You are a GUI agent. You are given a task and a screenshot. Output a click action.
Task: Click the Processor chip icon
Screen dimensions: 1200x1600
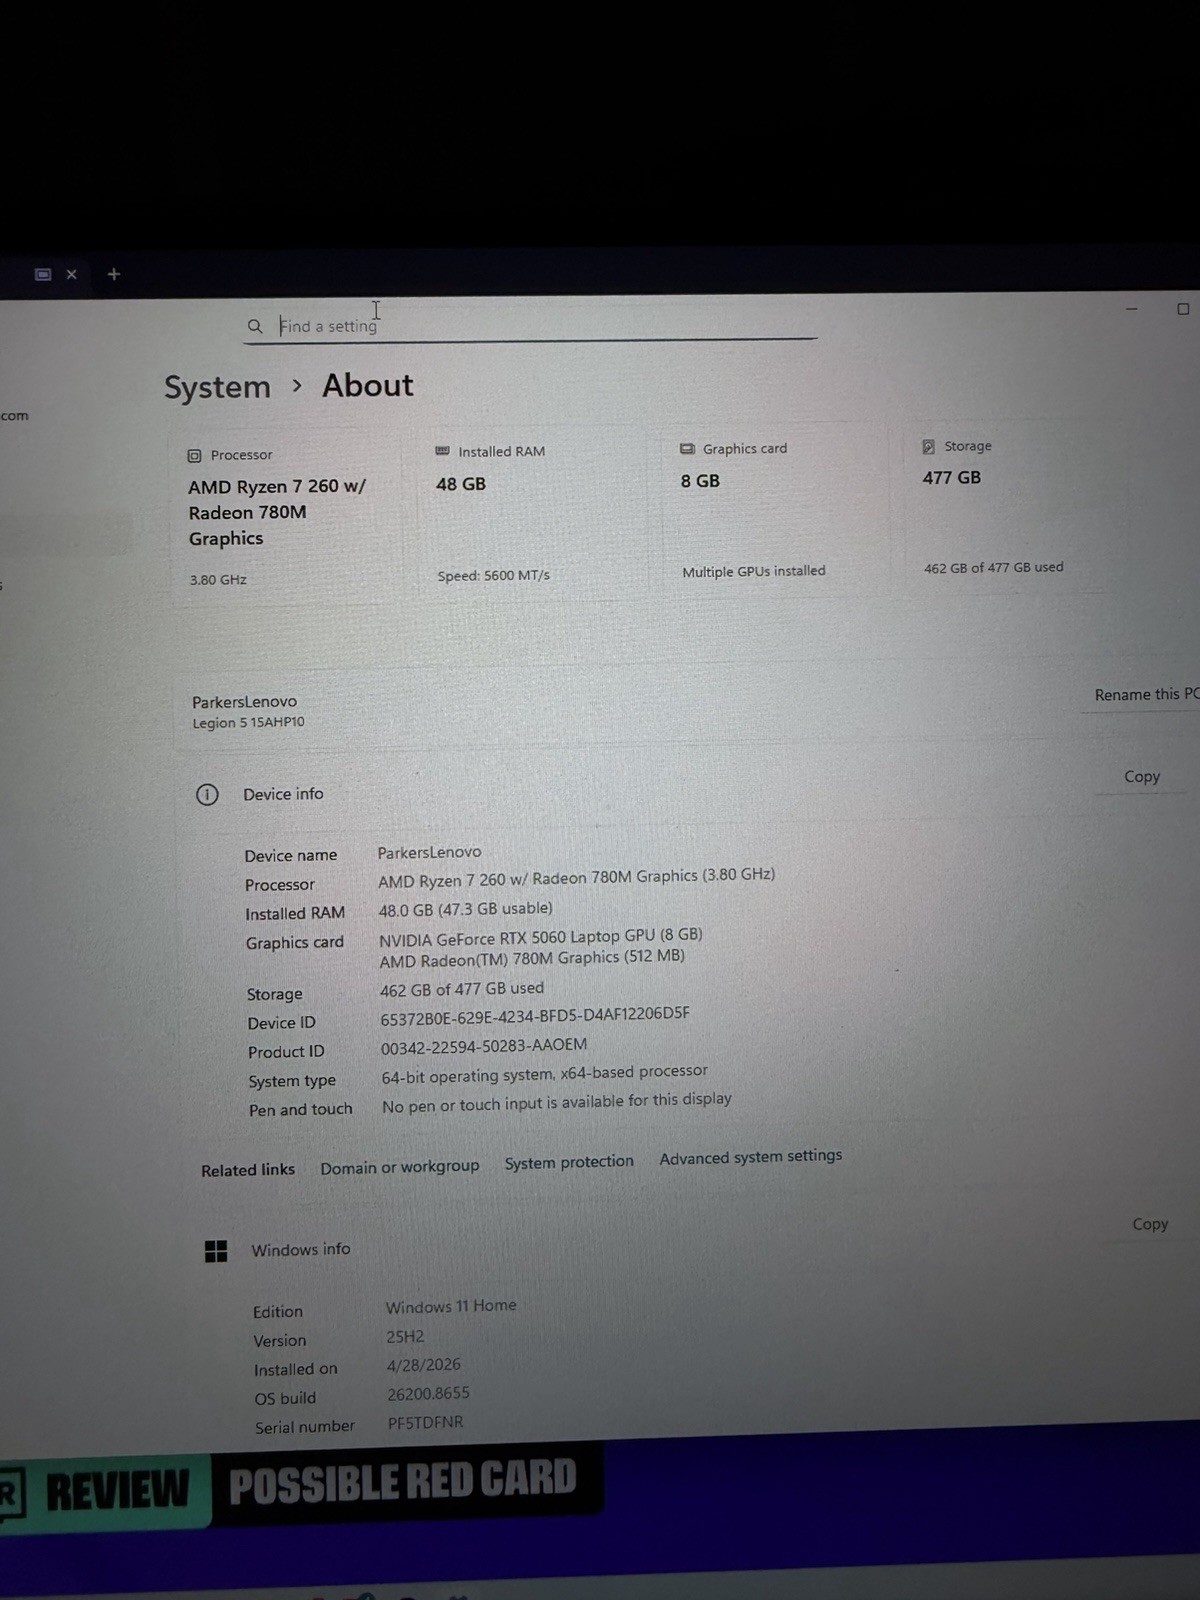click(195, 455)
